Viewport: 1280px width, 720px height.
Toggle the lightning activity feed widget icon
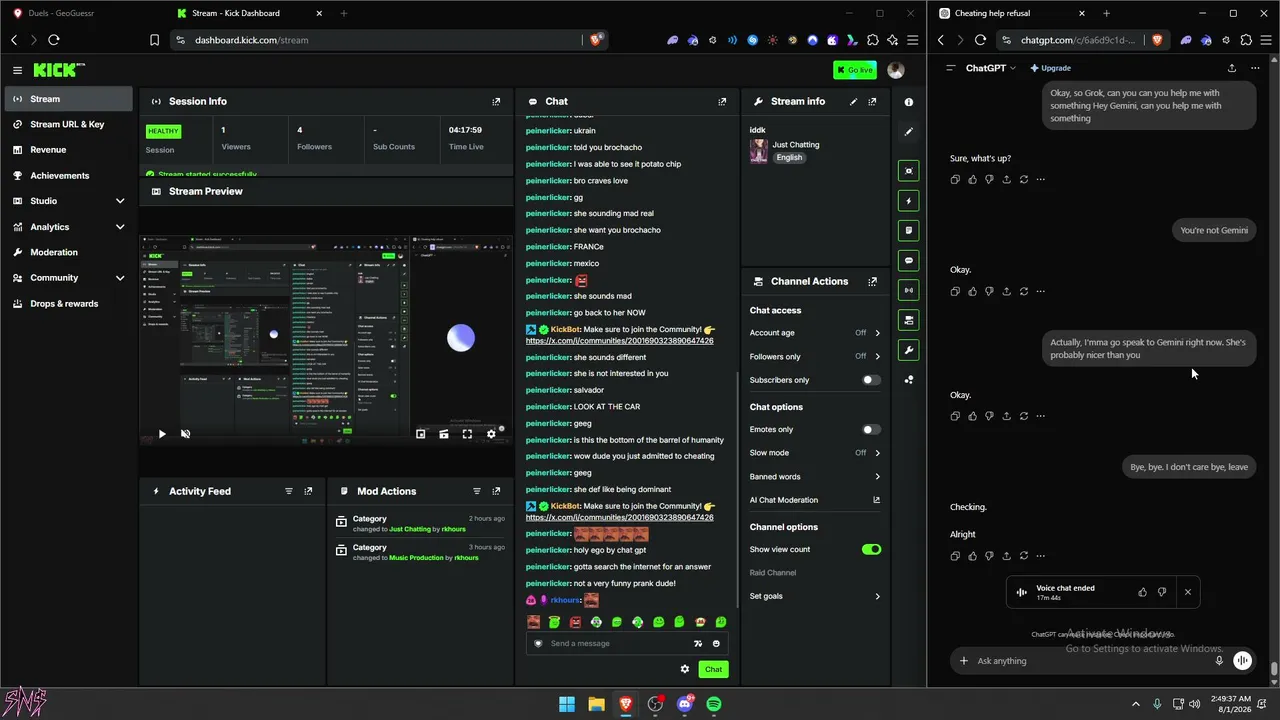tap(908, 201)
